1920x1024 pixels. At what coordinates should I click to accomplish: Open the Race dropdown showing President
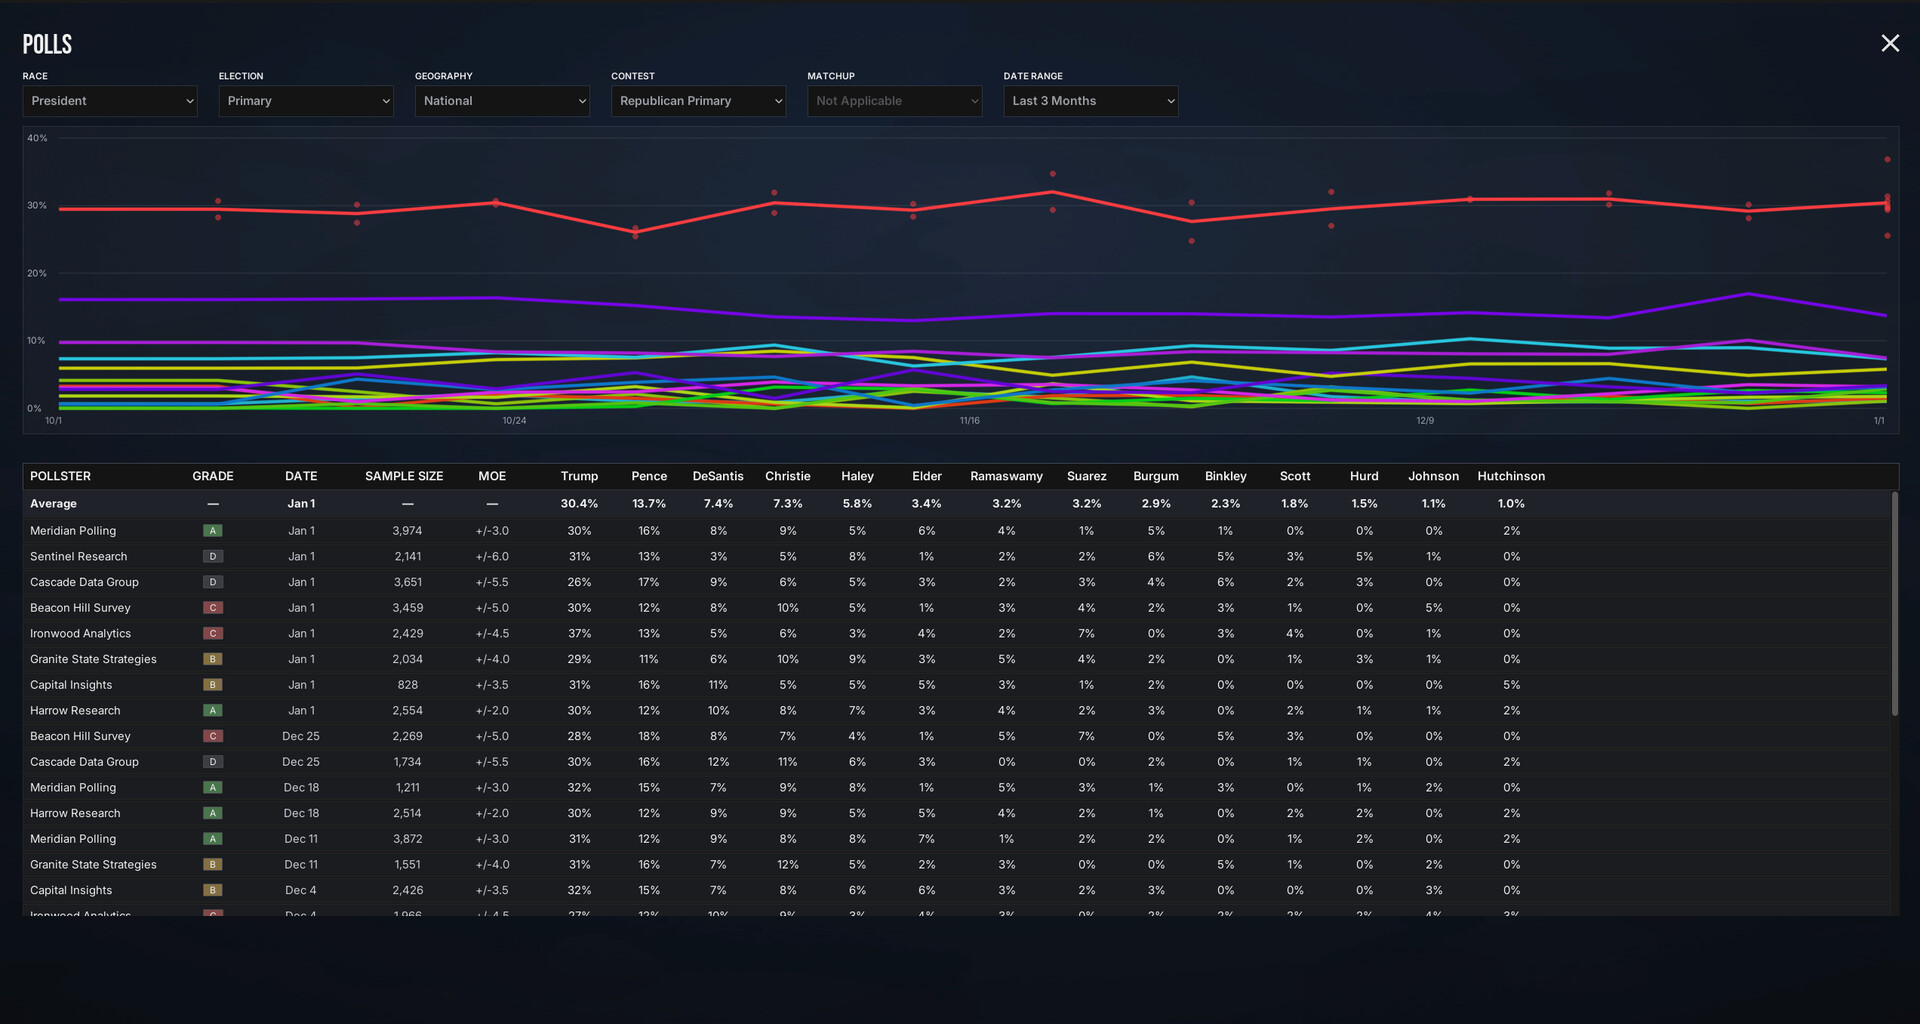110,101
